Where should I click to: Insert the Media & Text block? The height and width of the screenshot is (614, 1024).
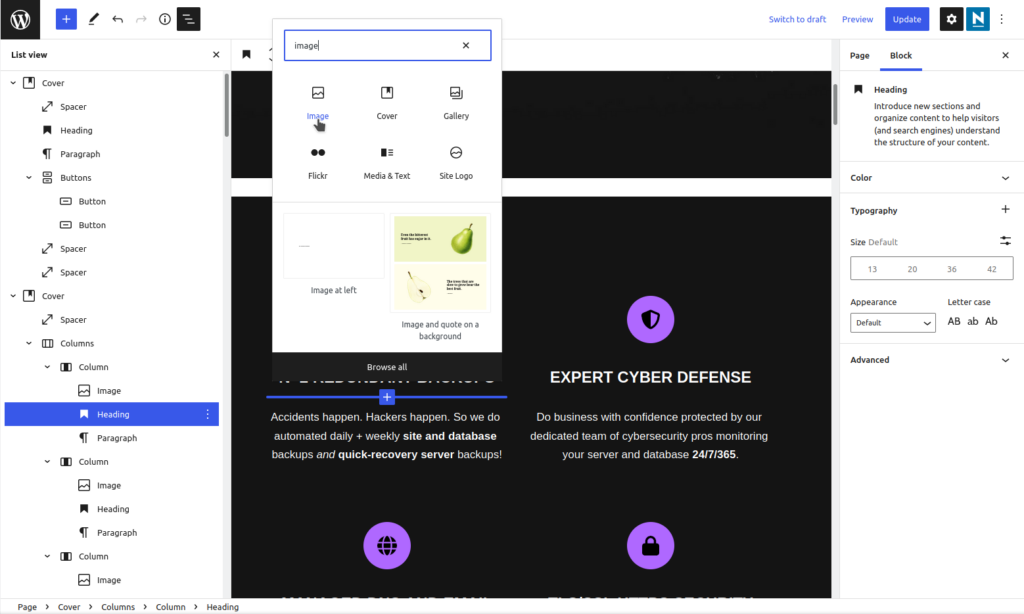[387, 163]
